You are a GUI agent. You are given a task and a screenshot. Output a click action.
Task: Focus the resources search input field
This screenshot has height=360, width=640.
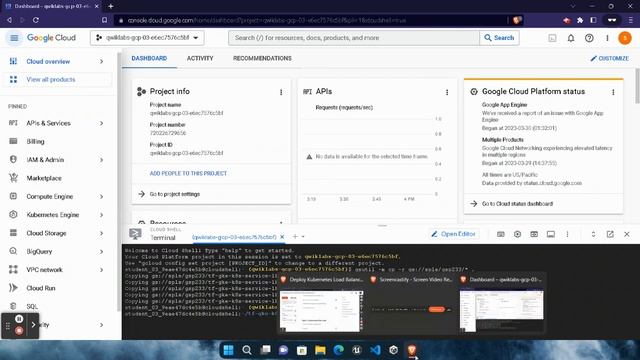coord(354,38)
